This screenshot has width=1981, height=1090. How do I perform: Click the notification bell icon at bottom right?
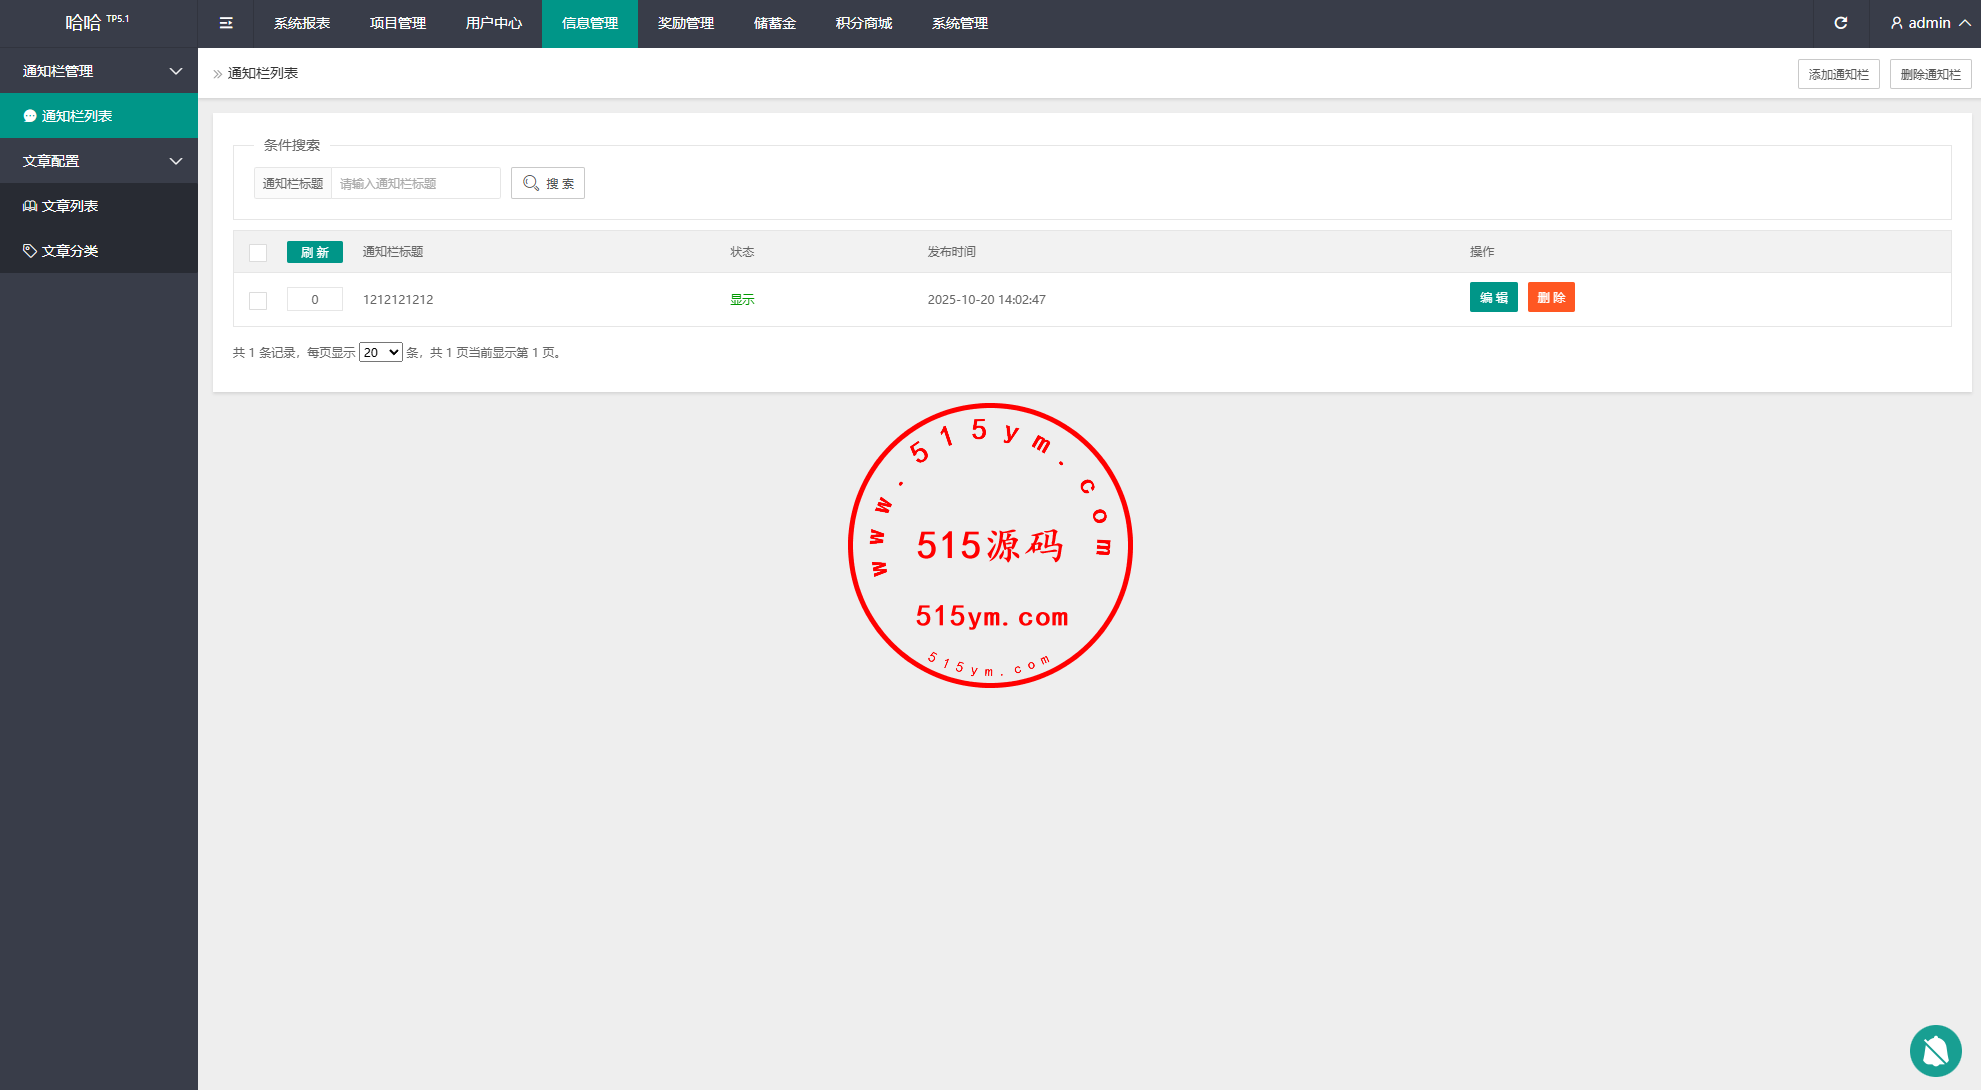(x=1935, y=1051)
